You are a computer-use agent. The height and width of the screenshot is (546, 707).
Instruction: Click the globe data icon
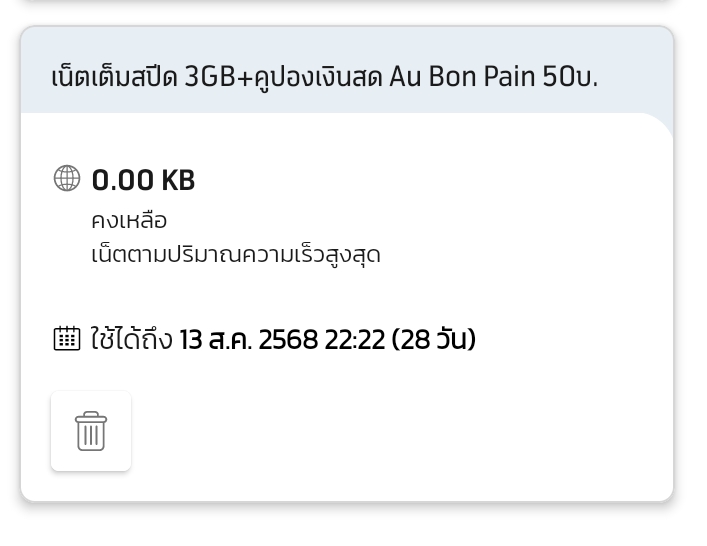67,179
